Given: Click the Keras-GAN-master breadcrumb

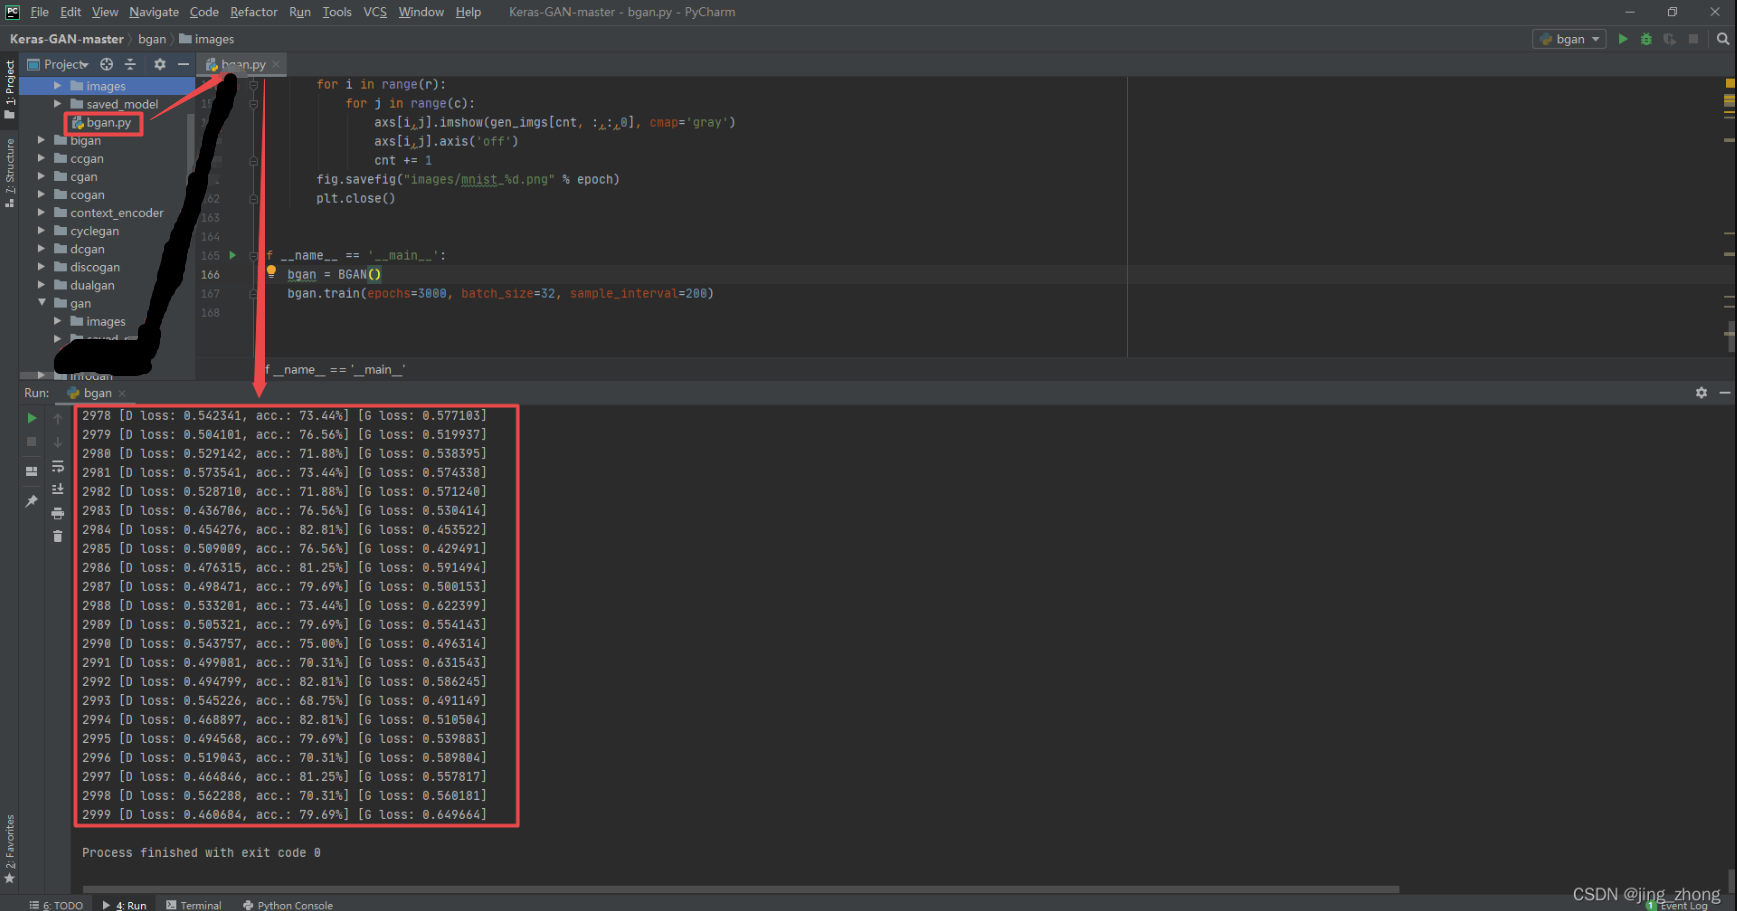Looking at the screenshot, I should pos(67,39).
